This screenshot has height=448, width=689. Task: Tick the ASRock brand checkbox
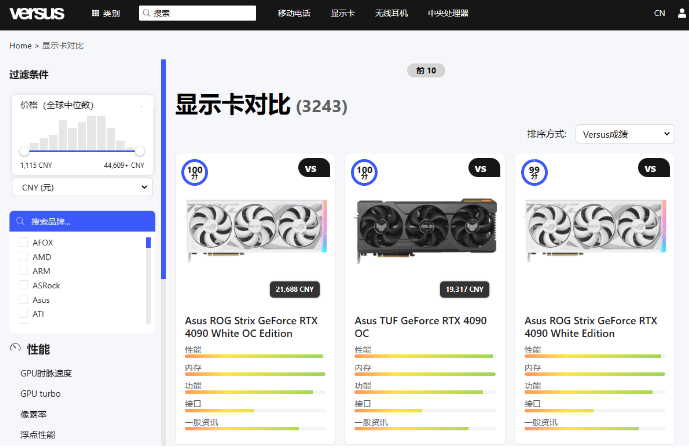[23, 285]
